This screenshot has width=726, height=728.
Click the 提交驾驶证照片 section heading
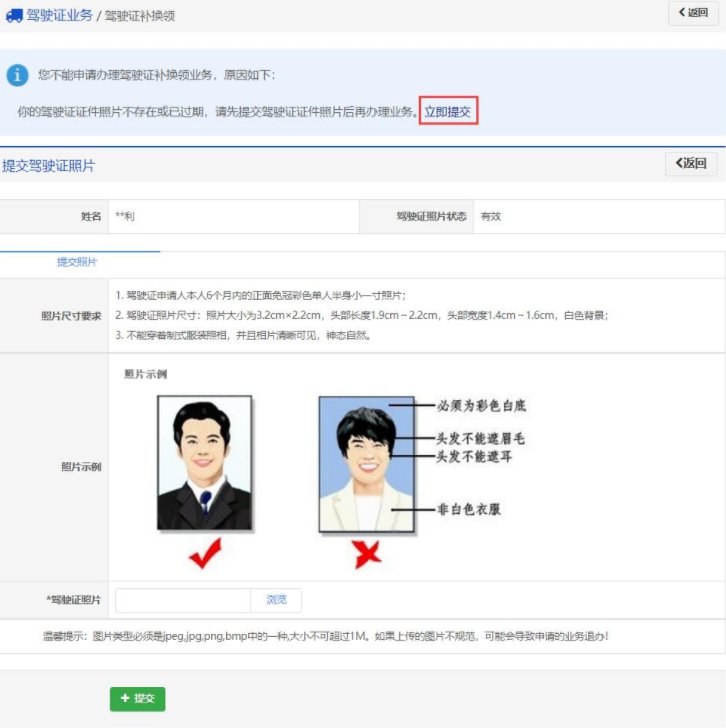coord(49,166)
